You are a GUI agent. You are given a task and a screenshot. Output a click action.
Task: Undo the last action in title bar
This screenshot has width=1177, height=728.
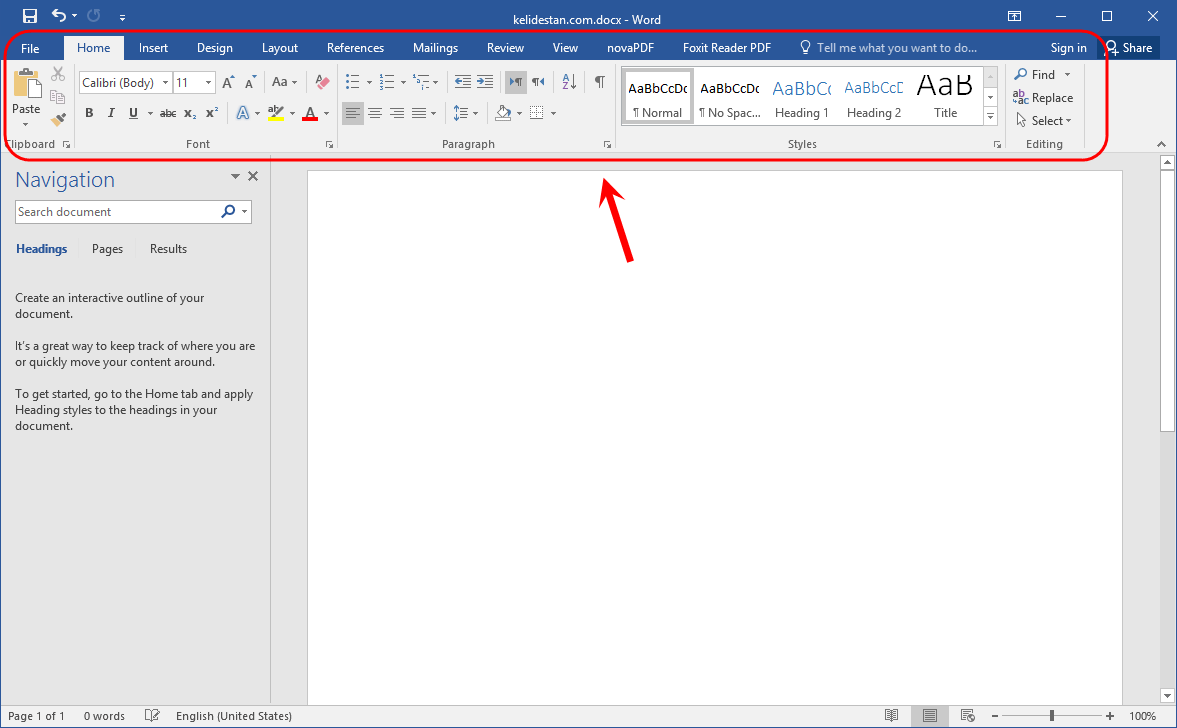click(x=59, y=15)
